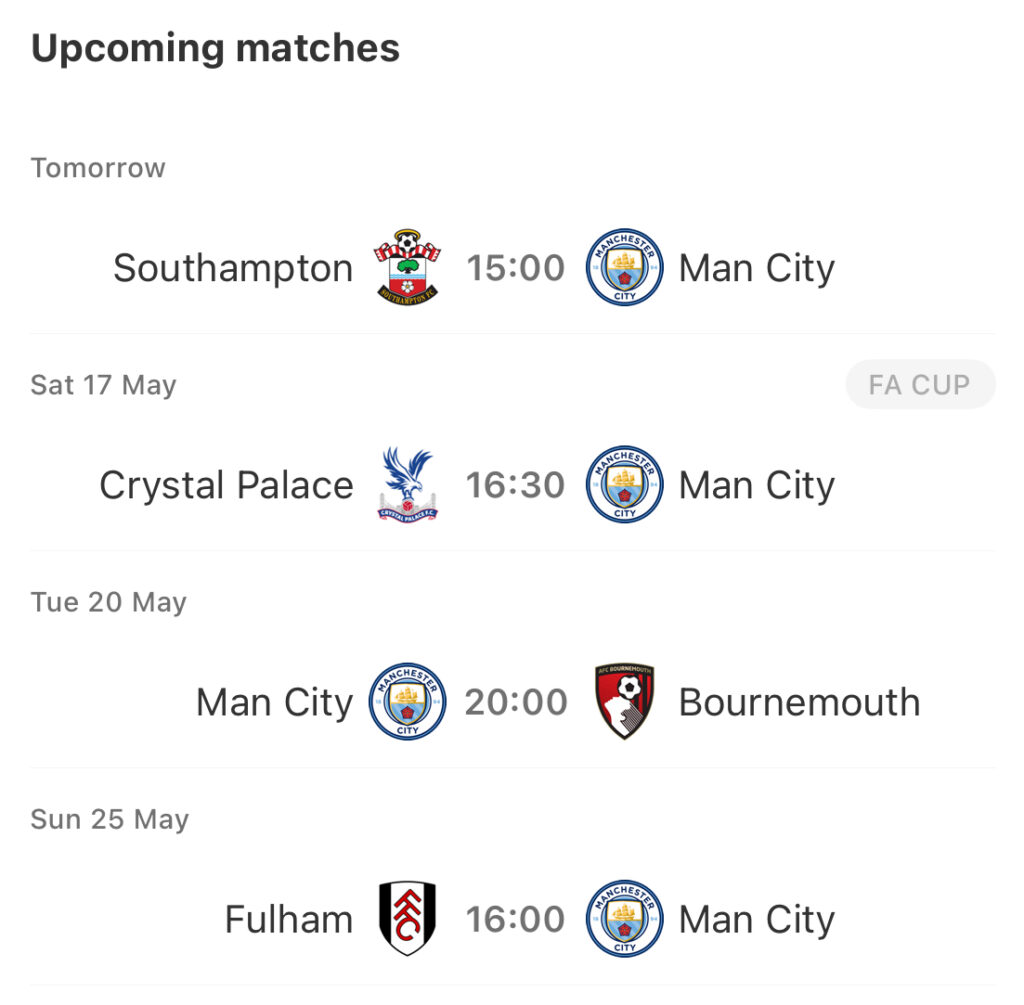Click the Crystal Palace eagle crest

pyautogui.click(x=408, y=484)
